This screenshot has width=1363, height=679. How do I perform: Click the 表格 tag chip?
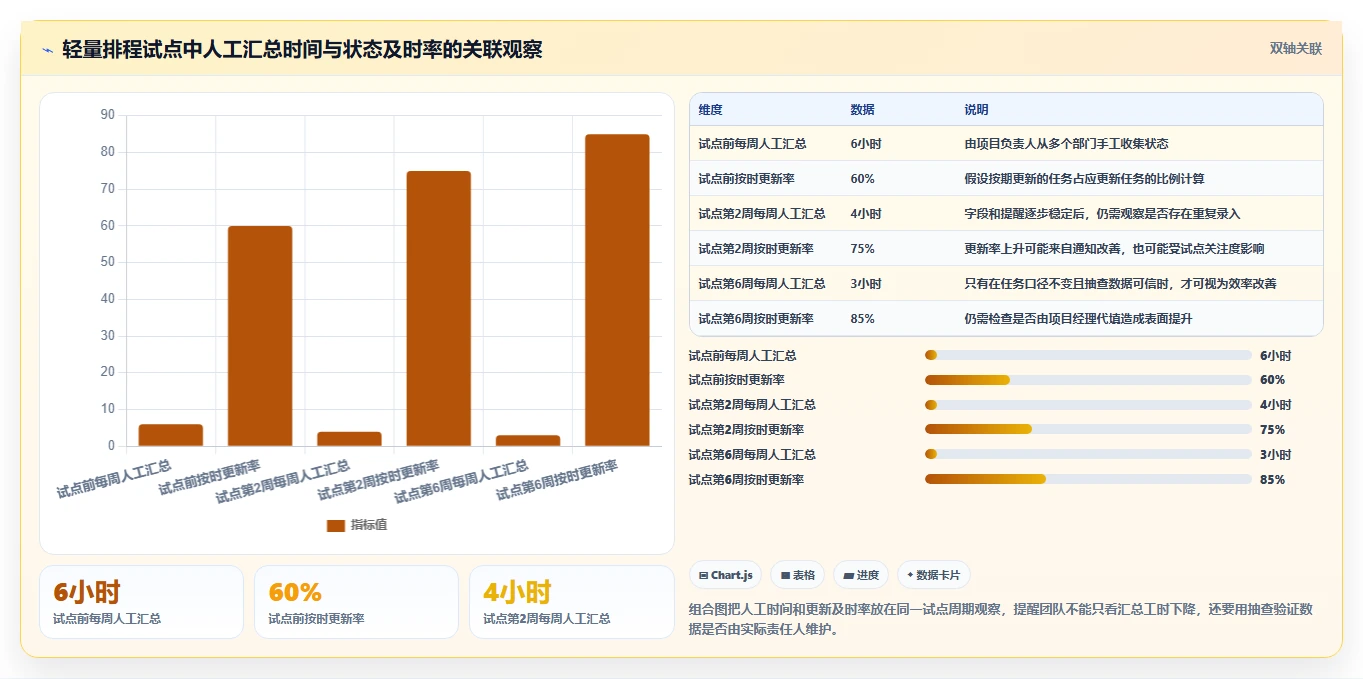tap(797, 575)
